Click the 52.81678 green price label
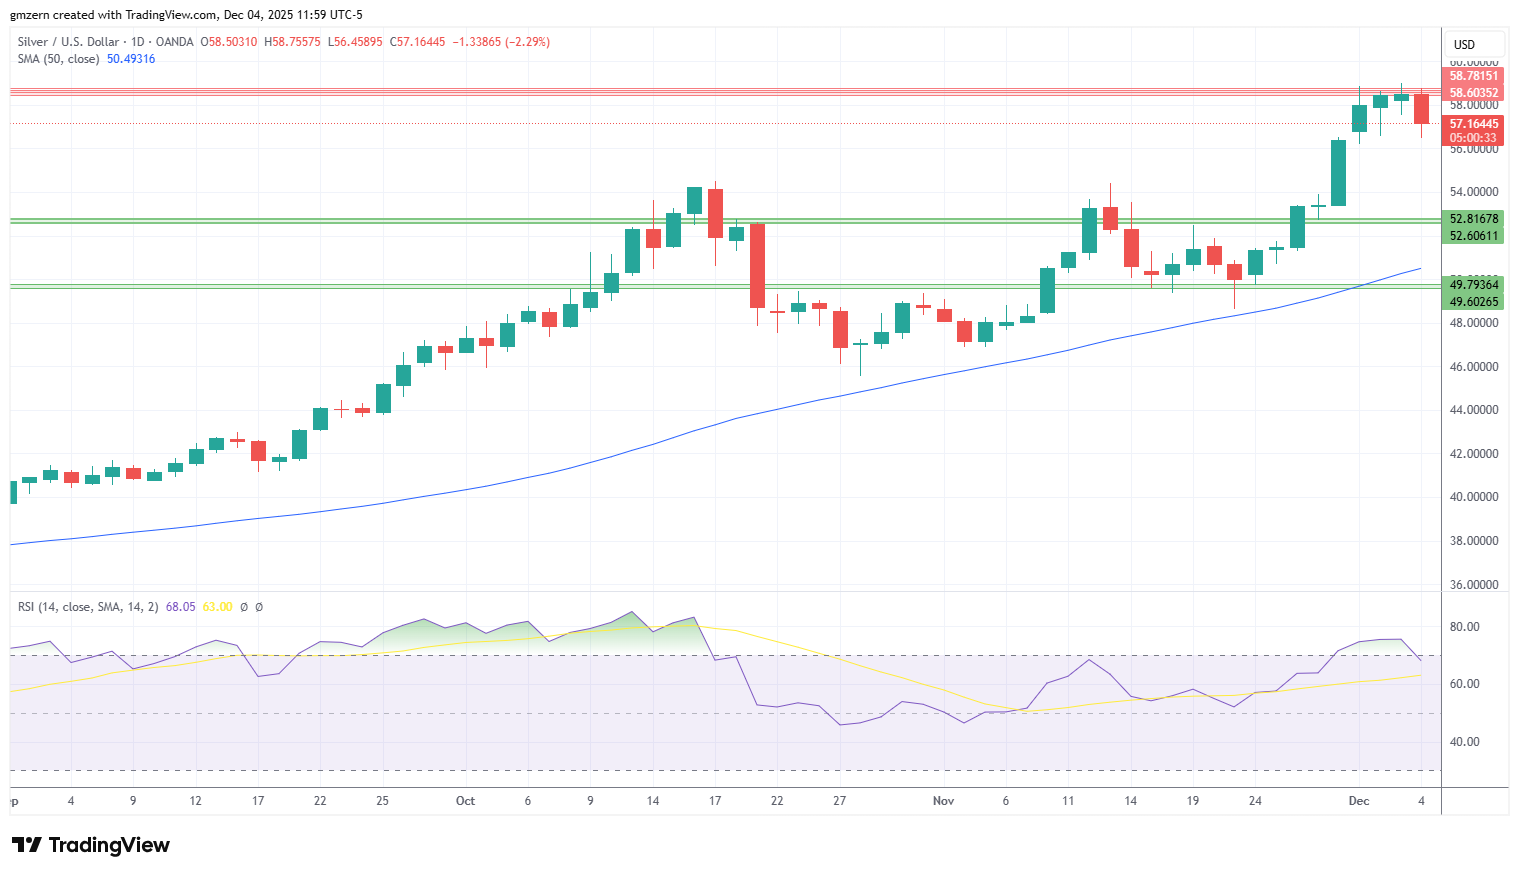This screenshot has height=875, width=1519. (1474, 219)
